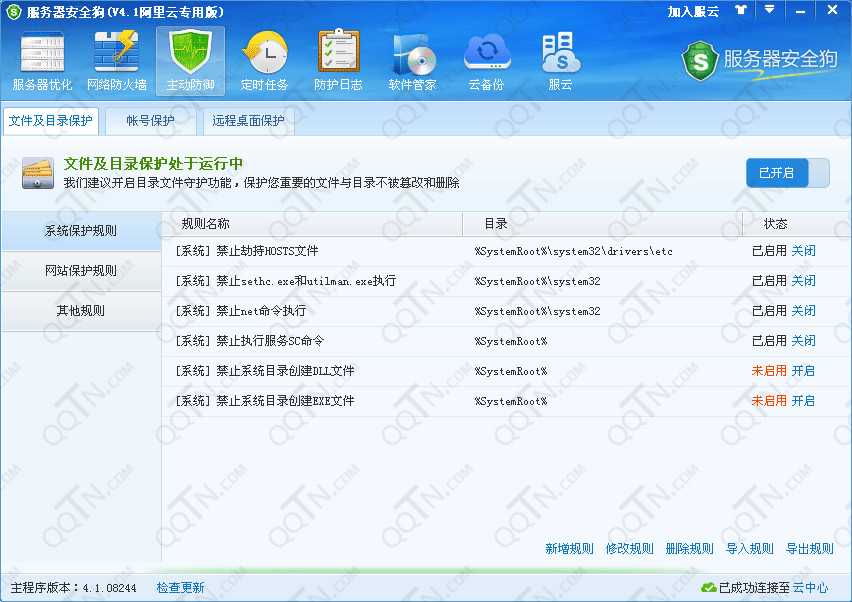Screen dimensions: 852x602
Task: Select row 禁止执行服务SC命令
Action: pyautogui.click(x=506, y=341)
